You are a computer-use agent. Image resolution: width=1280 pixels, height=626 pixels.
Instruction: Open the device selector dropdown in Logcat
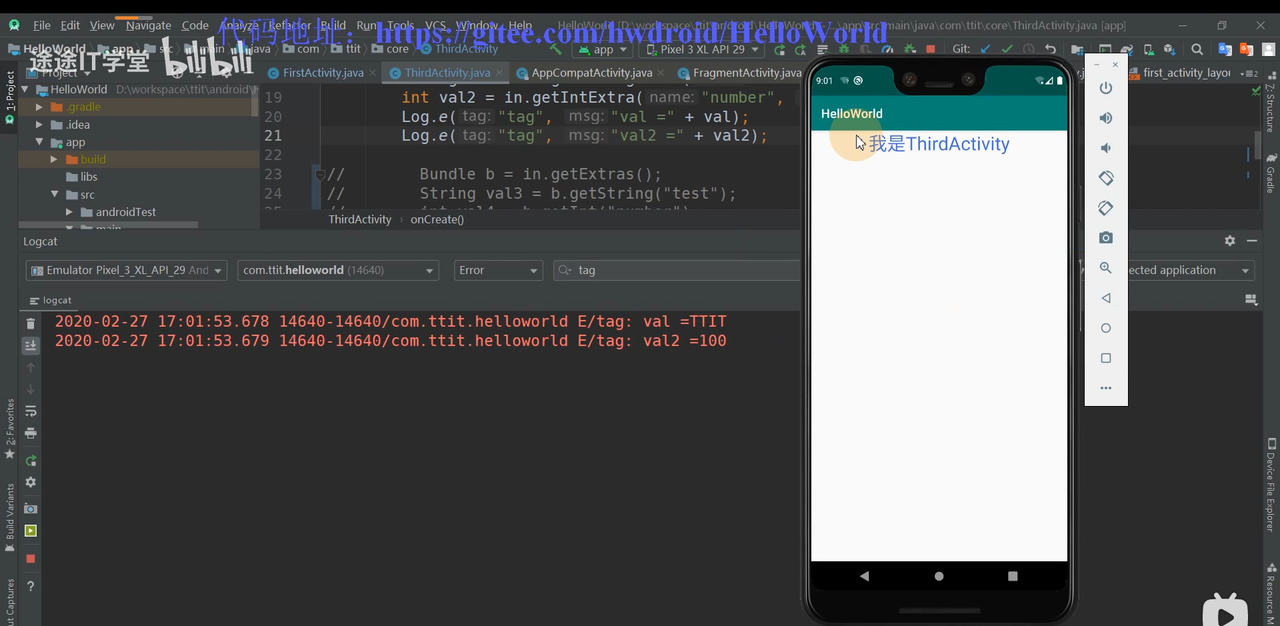pos(127,270)
